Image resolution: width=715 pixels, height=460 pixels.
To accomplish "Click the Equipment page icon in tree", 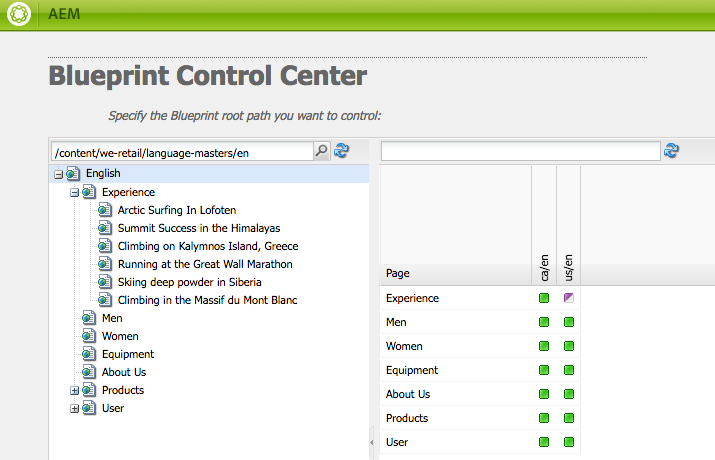I will [x=89, y=354].
